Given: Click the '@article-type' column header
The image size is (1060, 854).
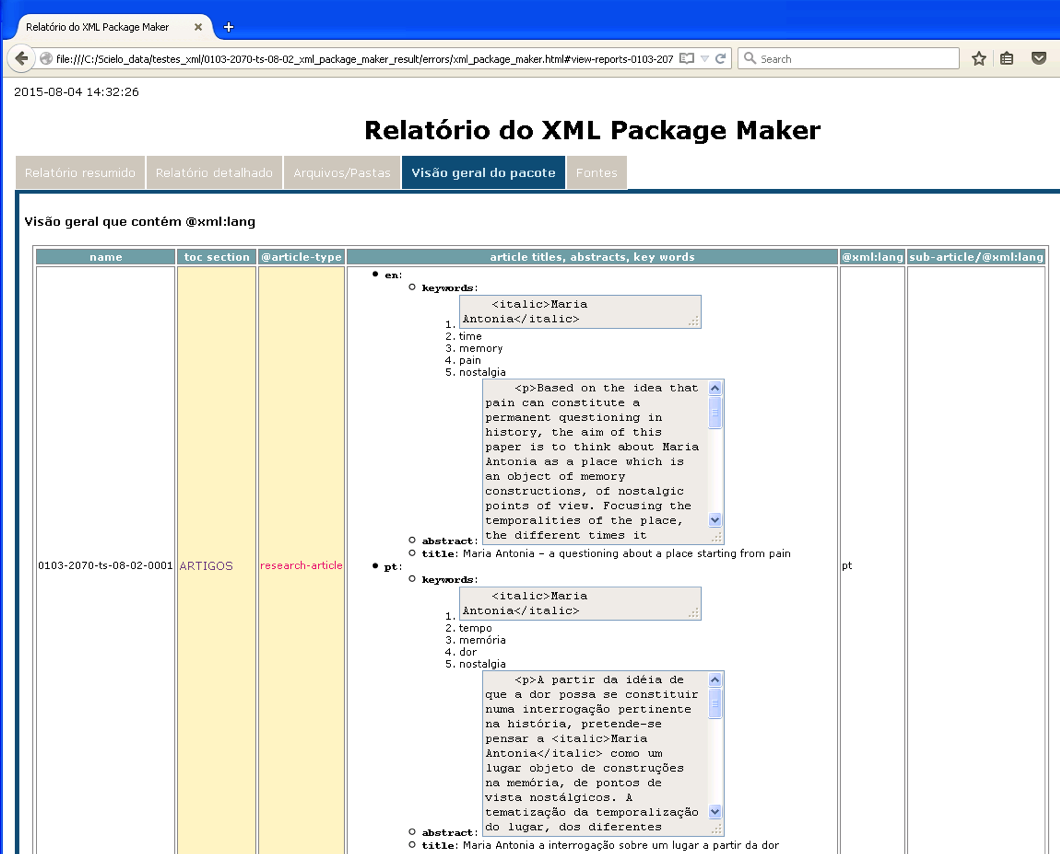Looking at the screenshot, I should (302, 257).
